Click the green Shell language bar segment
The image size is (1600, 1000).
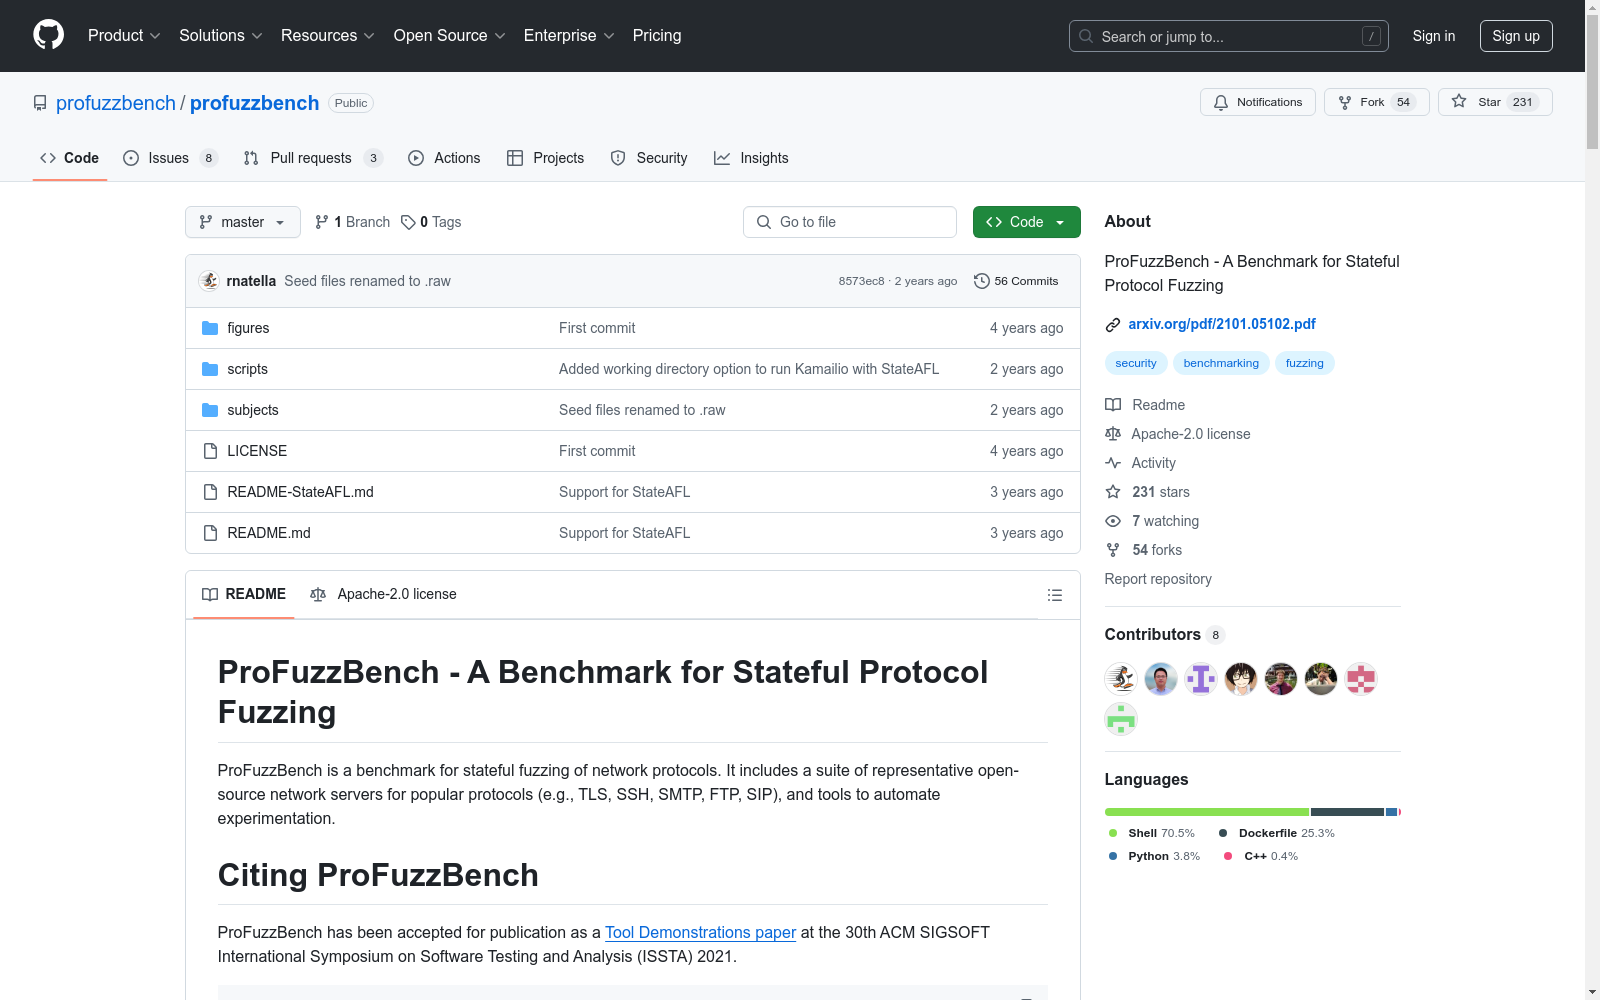[x=1206, y=812]
